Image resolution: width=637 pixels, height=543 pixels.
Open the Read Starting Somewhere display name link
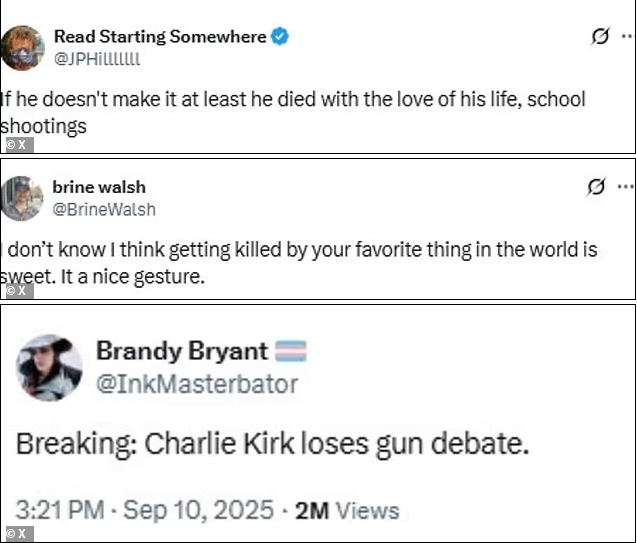tap(160, 37)
